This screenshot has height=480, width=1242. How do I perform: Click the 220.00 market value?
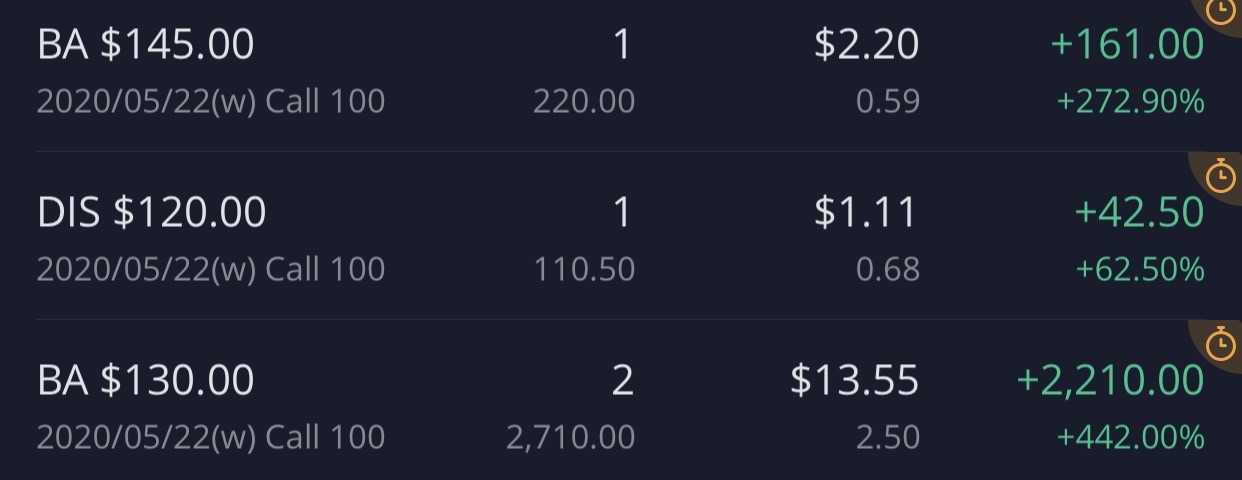(x=584, y=101)
